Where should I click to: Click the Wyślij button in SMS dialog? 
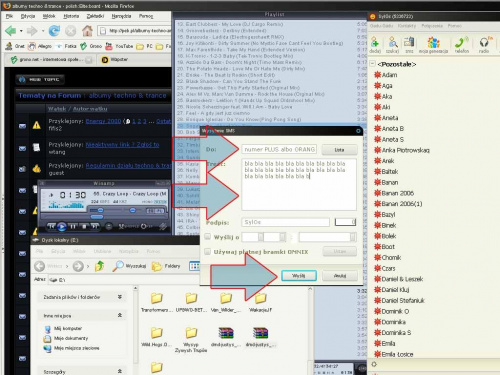point(298,276)
